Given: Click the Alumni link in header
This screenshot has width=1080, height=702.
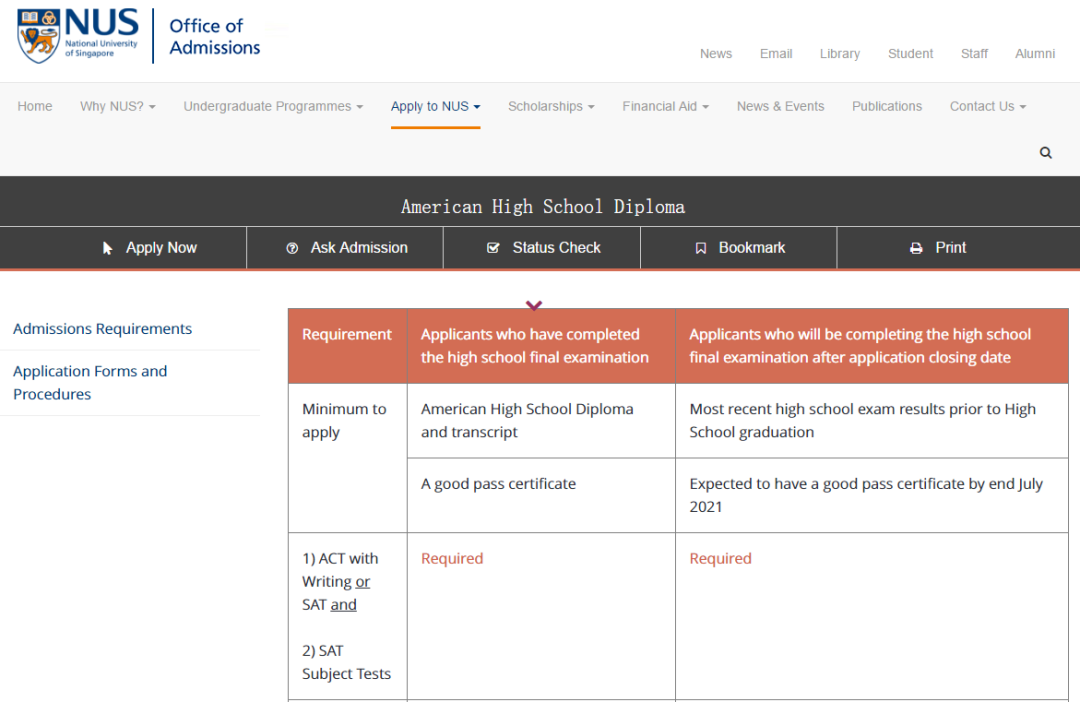Looking at the screenshot, I should click(x=1035, y=54).
